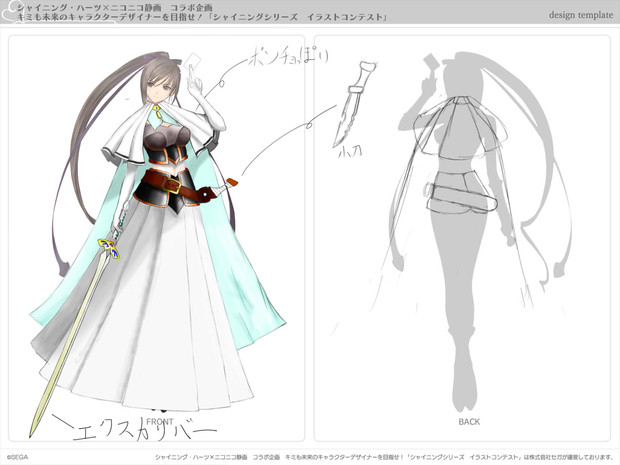Click the handwritten 小刀 knife label
The image size is (620, 465).
coord(349,152)
